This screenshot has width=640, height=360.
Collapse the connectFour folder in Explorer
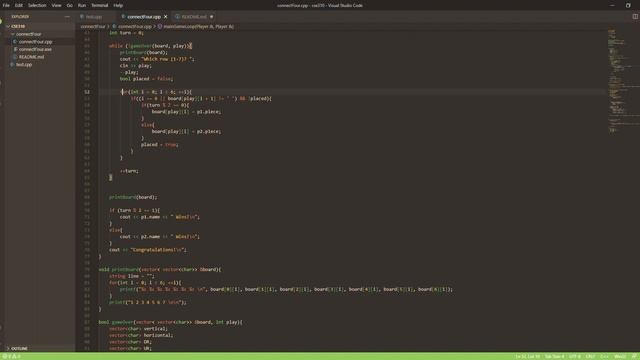[x=29, y=34]
